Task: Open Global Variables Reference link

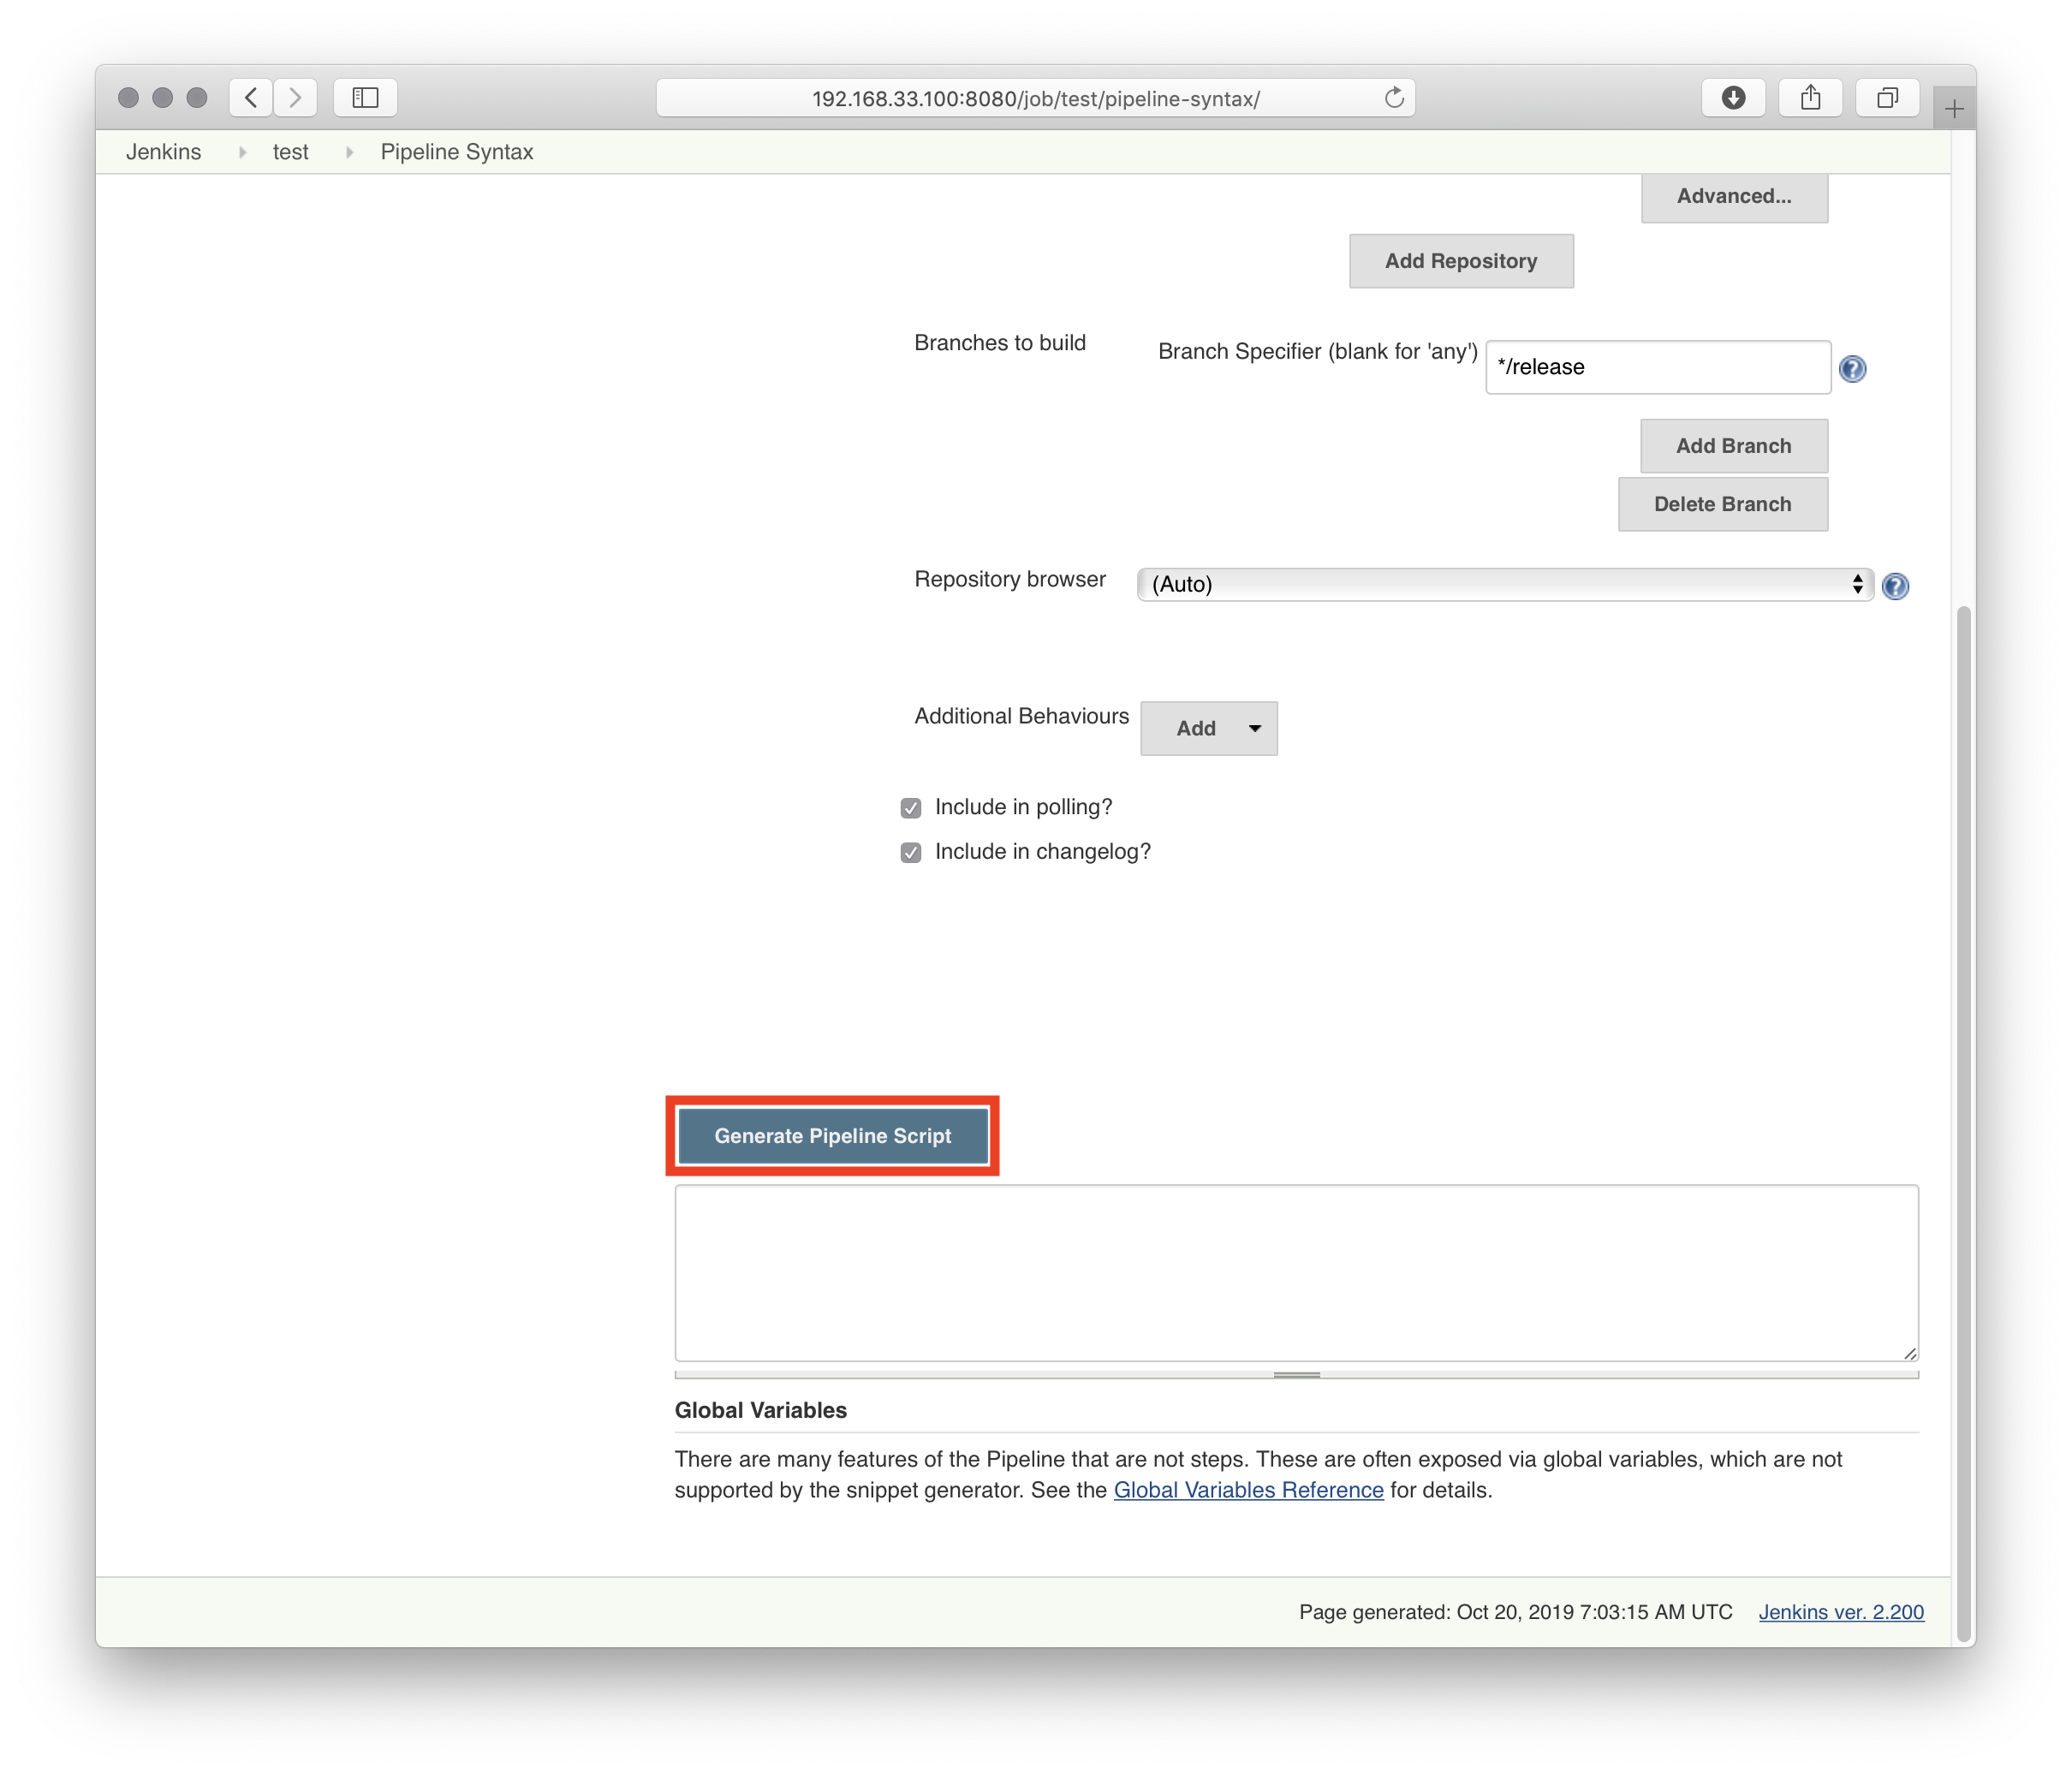Action: (x=1248, y=1490)
